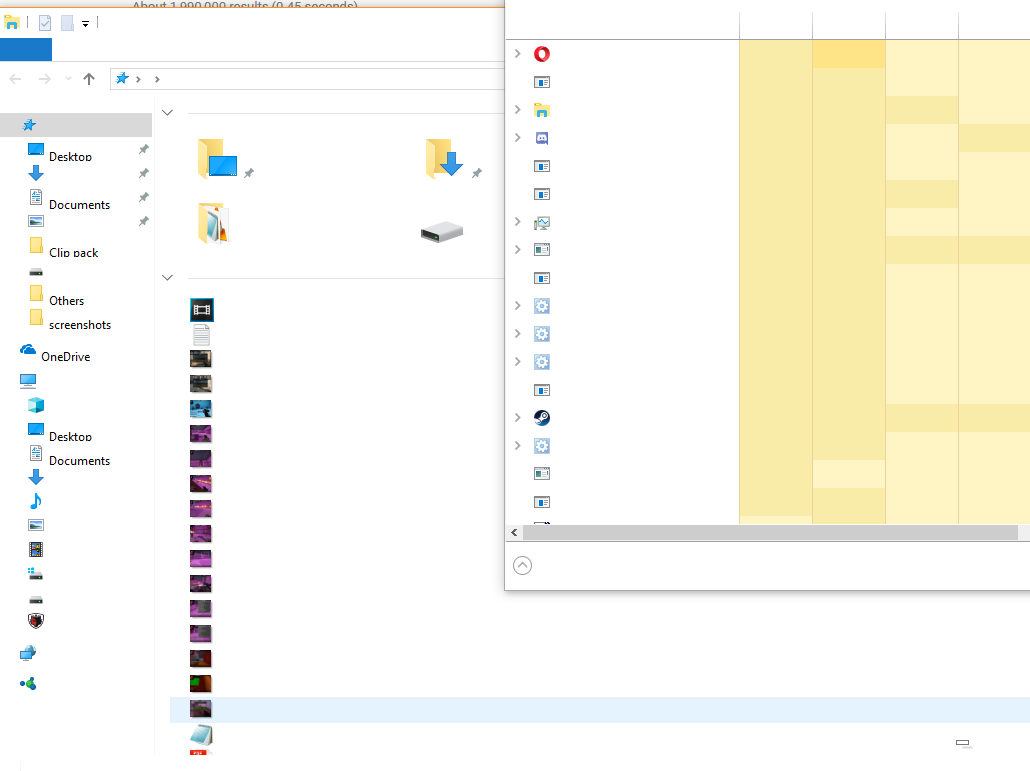This screenshot has width=1030, height=771.
Task: Unpin Documents using its pin icon
Action: click(143, 197)
